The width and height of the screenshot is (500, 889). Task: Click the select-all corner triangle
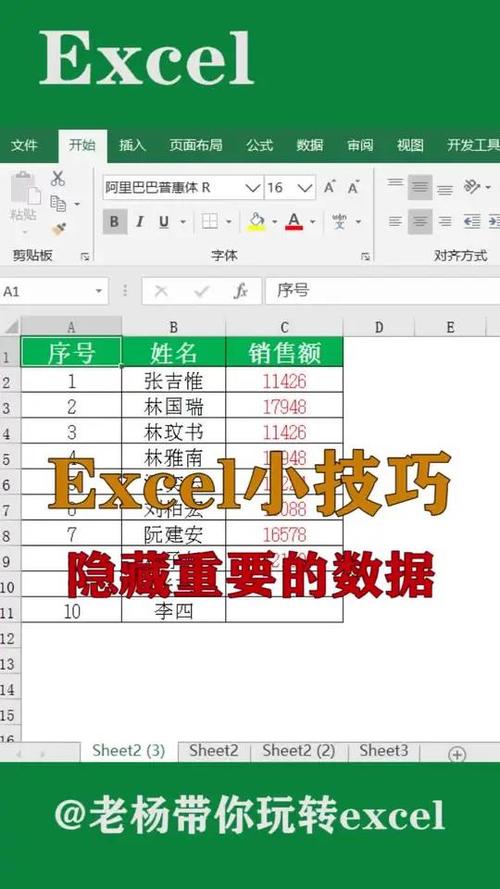coord(10,327)
